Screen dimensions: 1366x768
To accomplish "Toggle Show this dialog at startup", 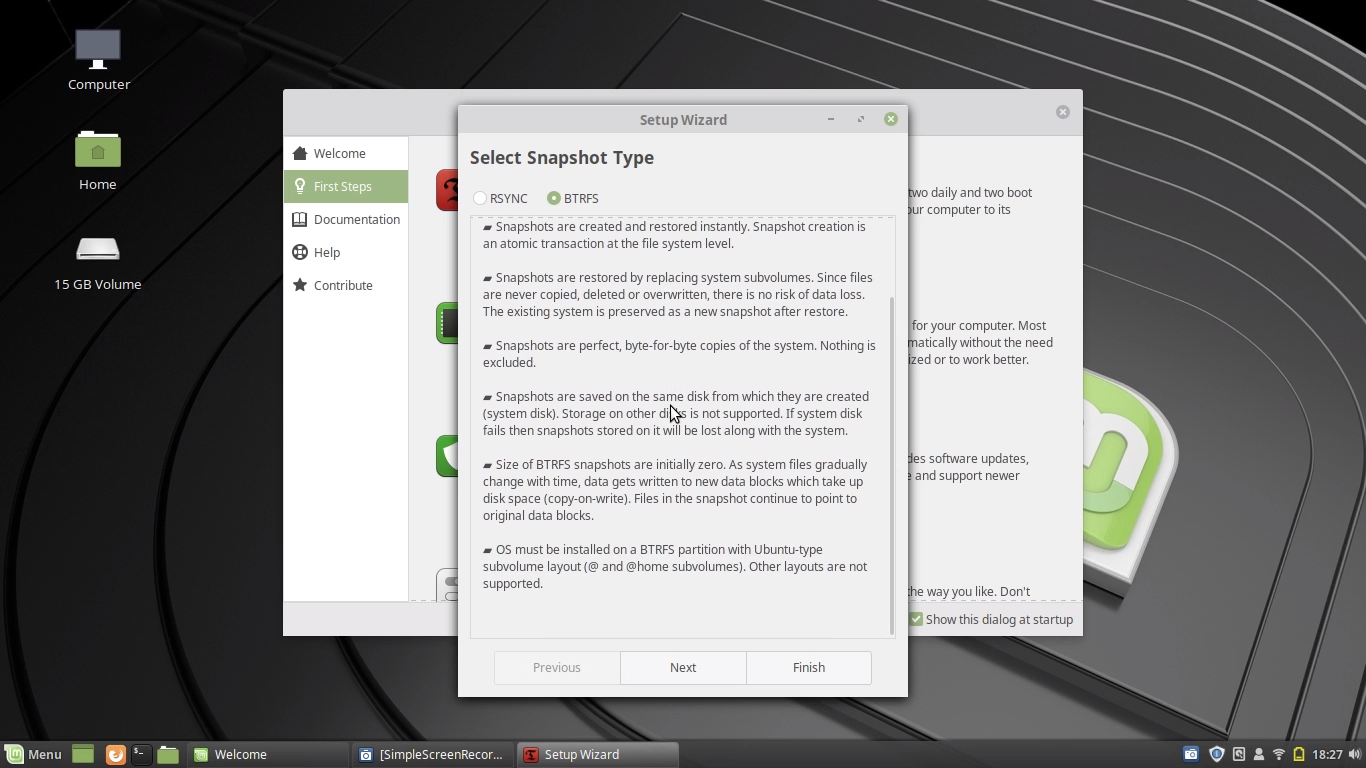I will coord(991,619).
